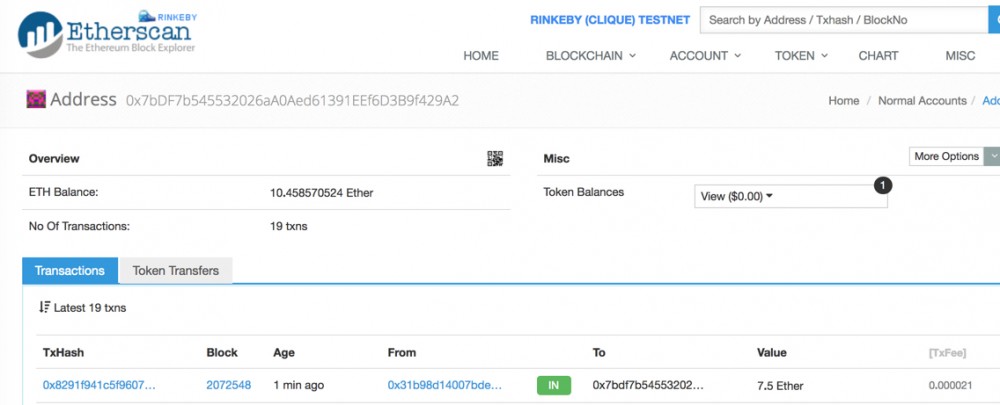Expand the TOKEN menu
The height and width of the screenshot is (405, 1000).
801,55
